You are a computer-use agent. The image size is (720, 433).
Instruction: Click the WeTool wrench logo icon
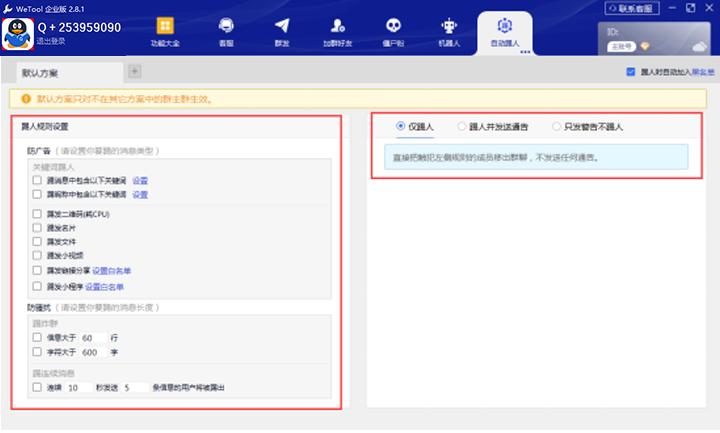click(x=7, y=9)
